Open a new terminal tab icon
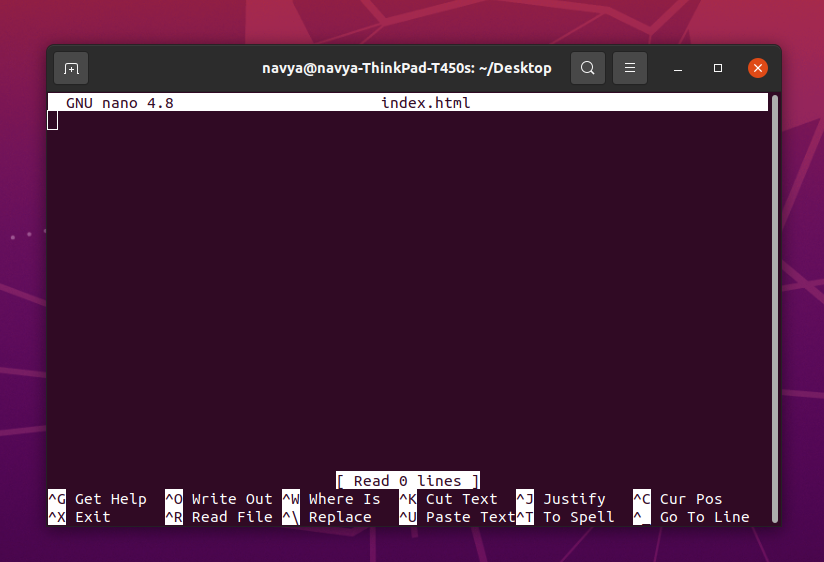This screenshot has width=824, height=562. (x=71, y=68)
